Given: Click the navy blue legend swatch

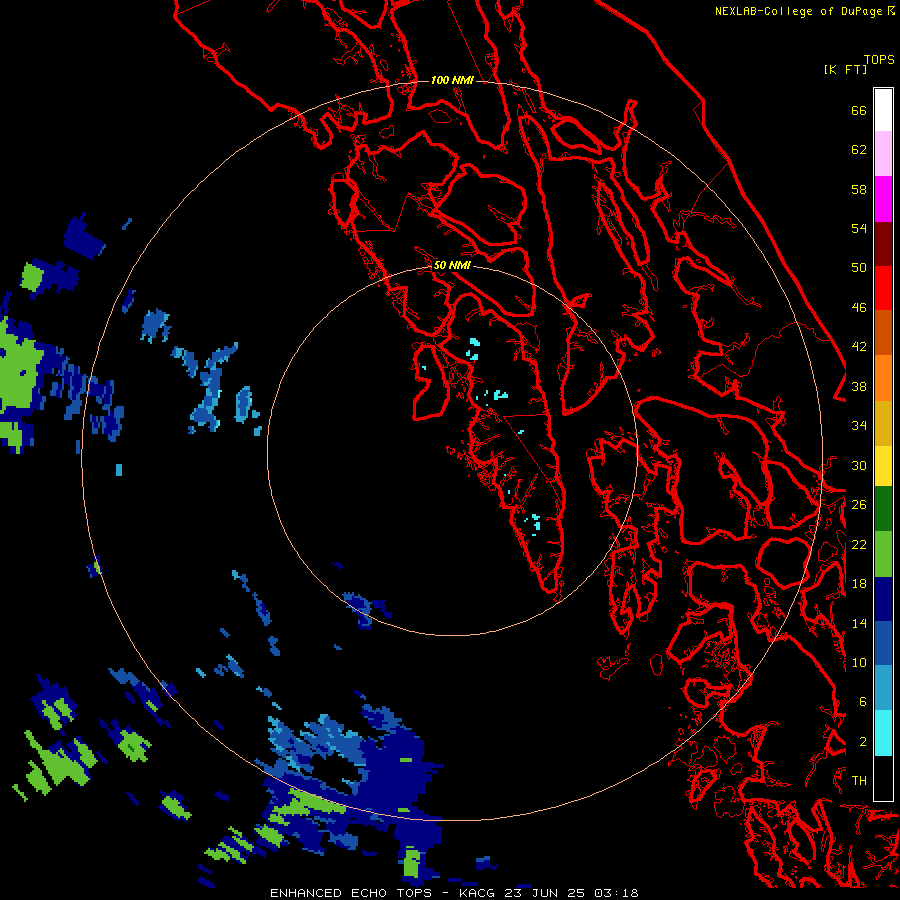Looking at the screenshot, I should coord(883,599).
